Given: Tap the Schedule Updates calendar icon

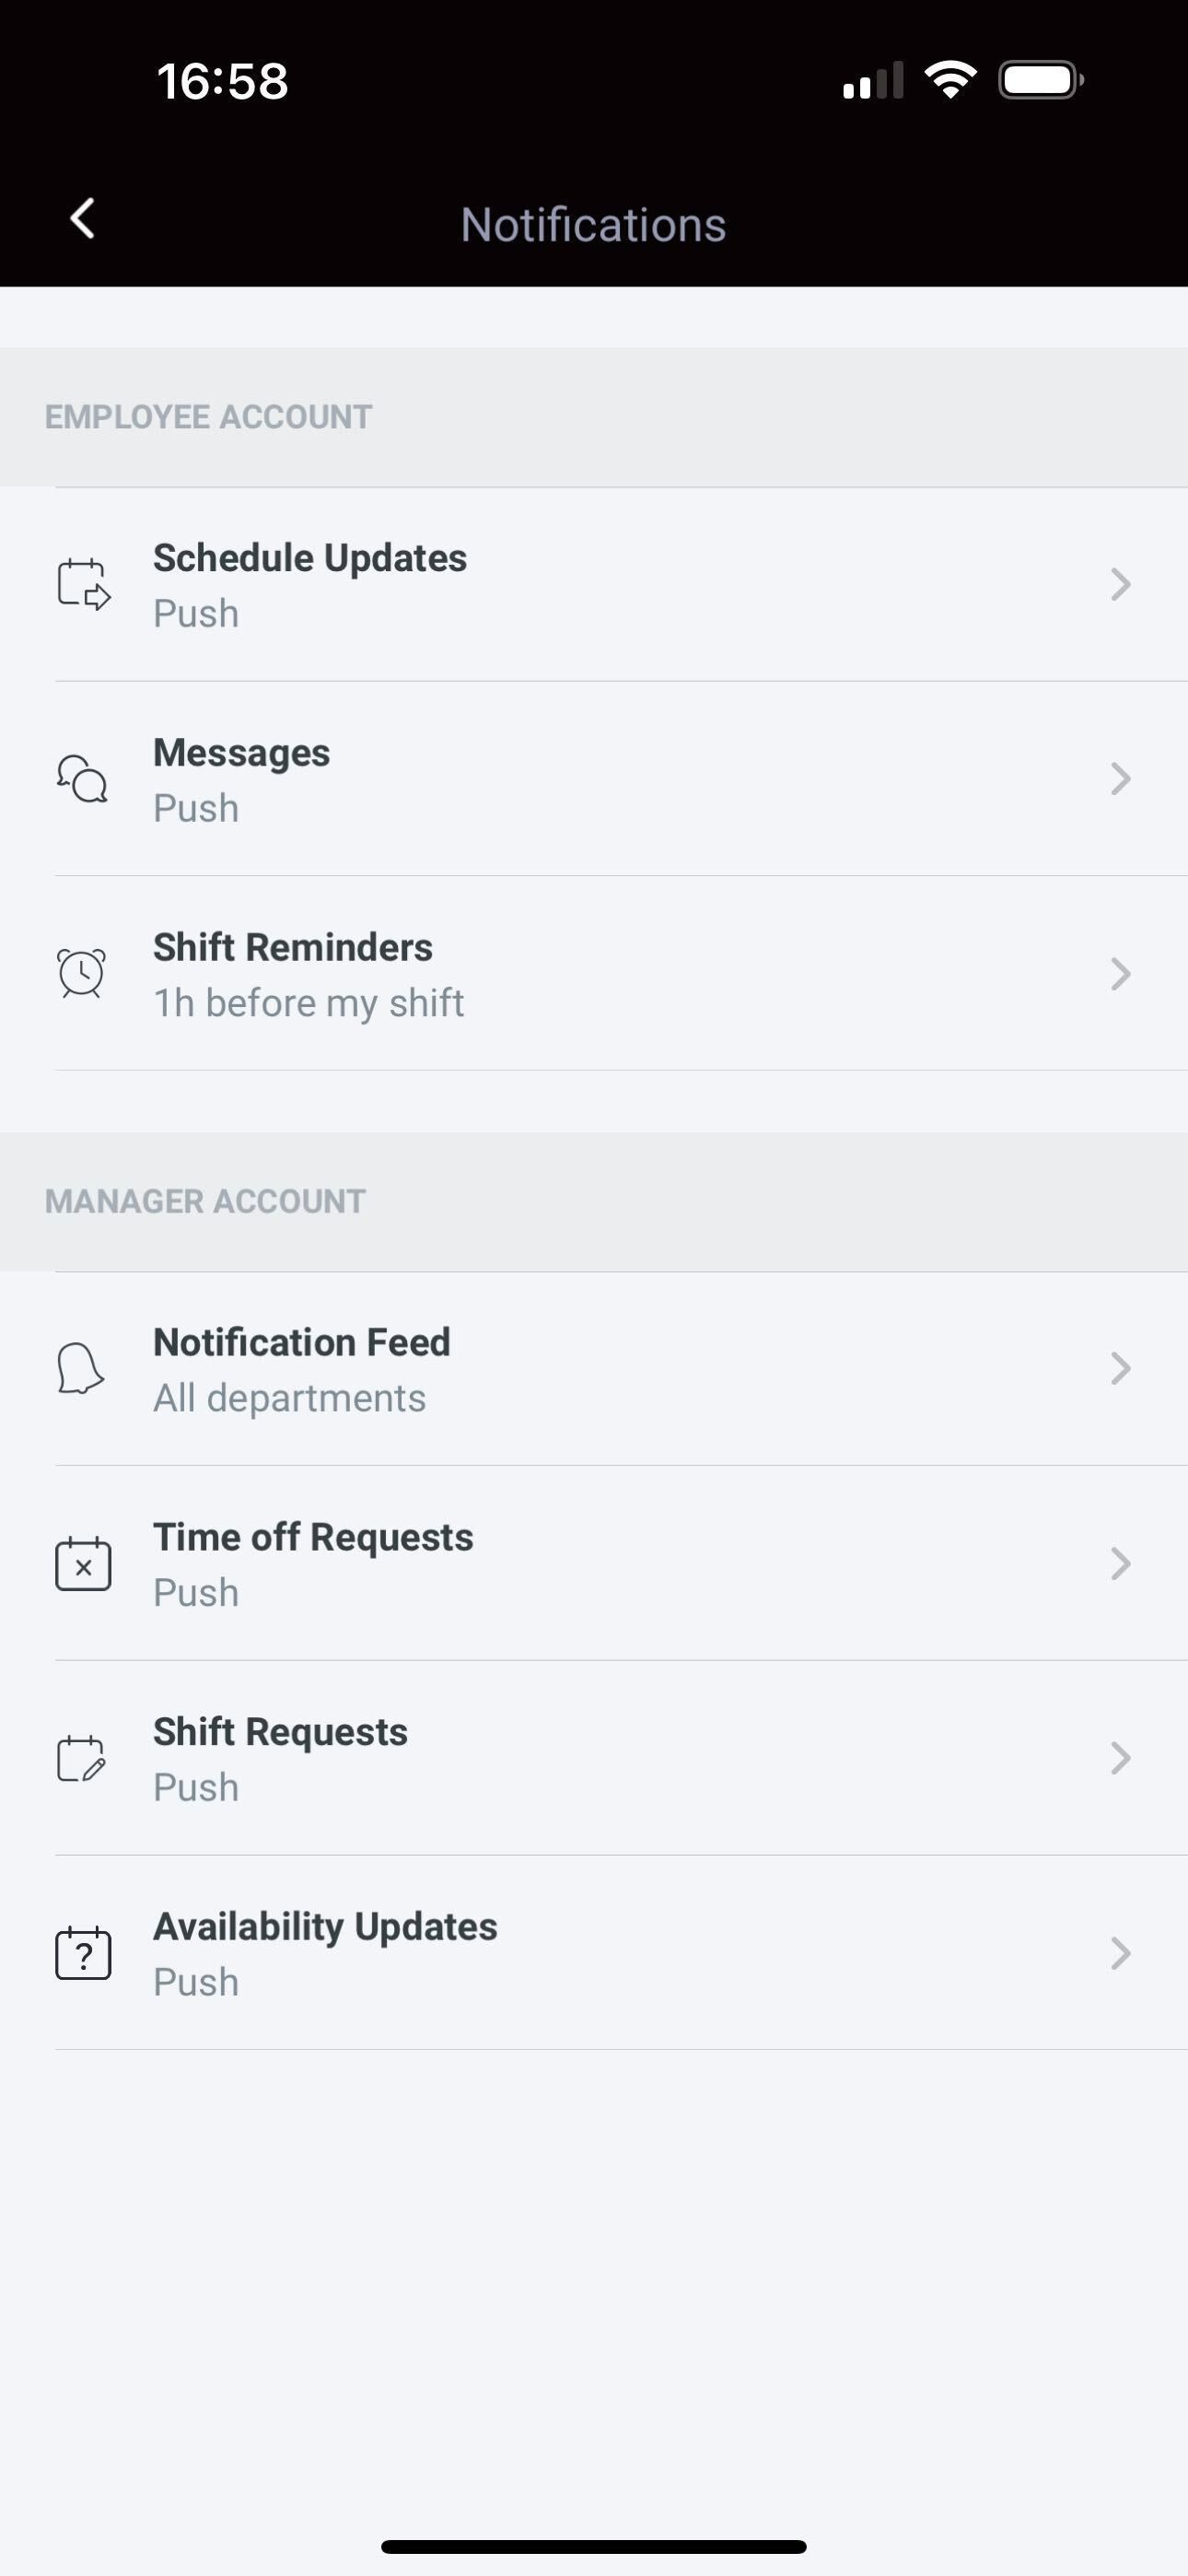Looking at the screenshot, I should [83, 584].
